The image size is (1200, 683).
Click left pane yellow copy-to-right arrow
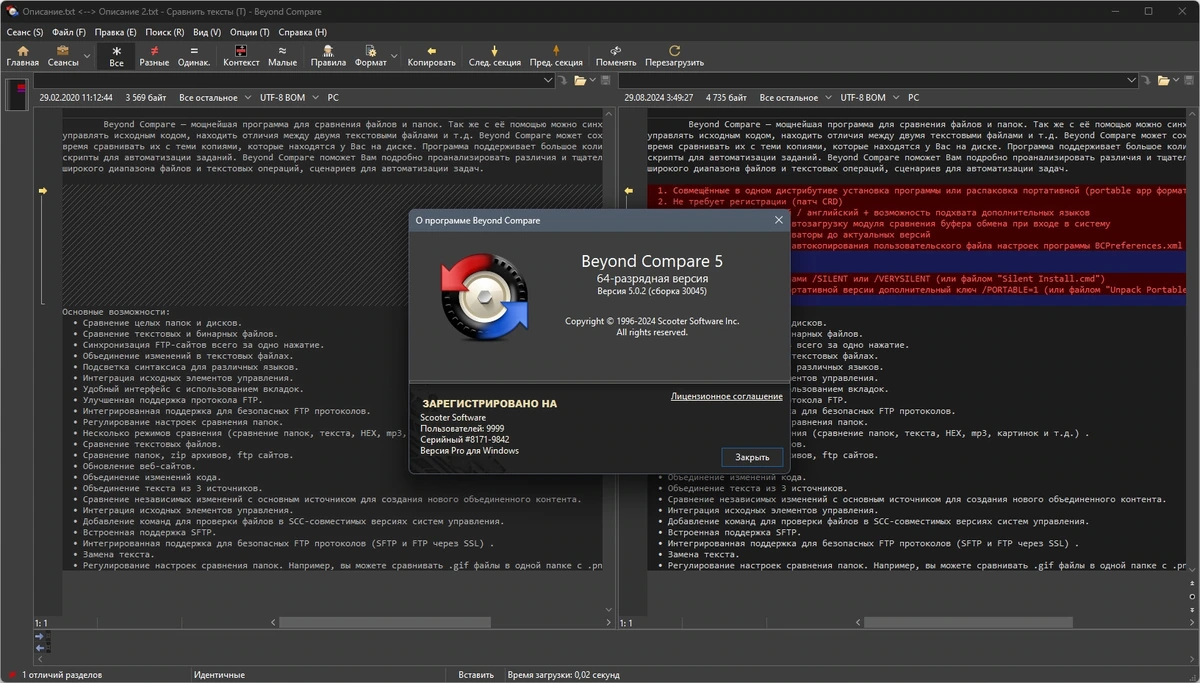[43, 190]
